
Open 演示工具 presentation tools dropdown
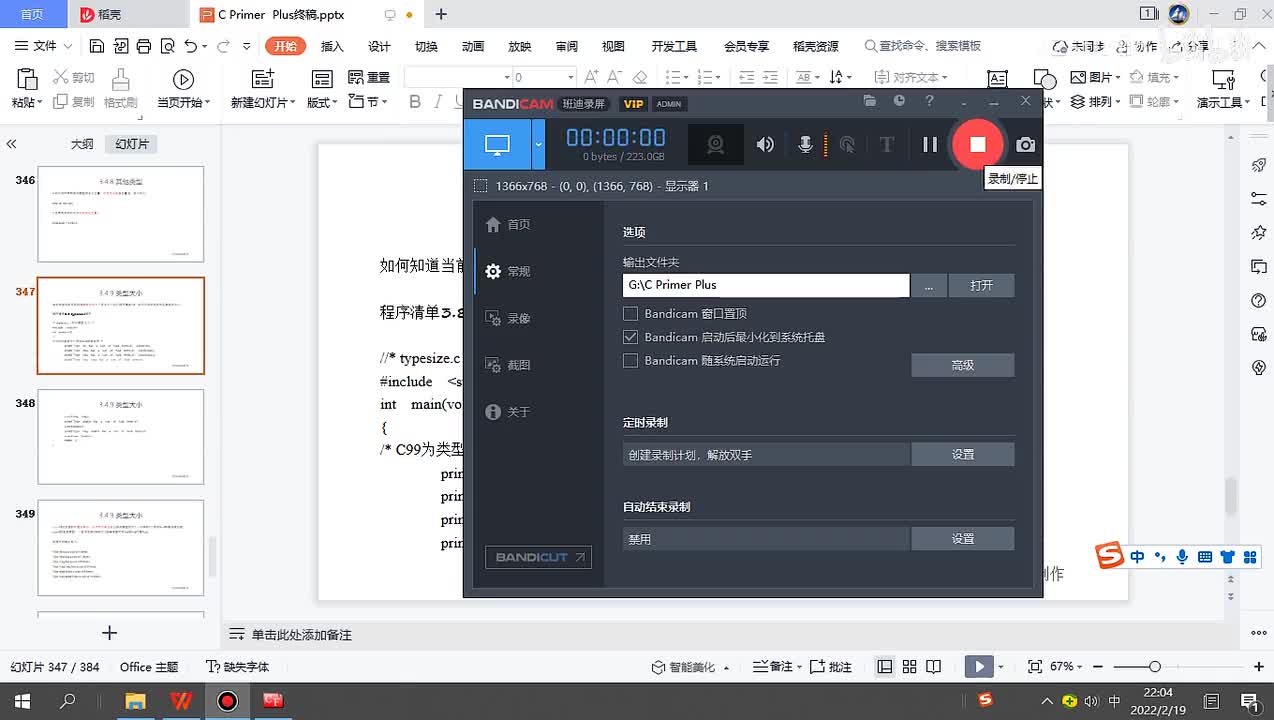tap(1247, 103)
